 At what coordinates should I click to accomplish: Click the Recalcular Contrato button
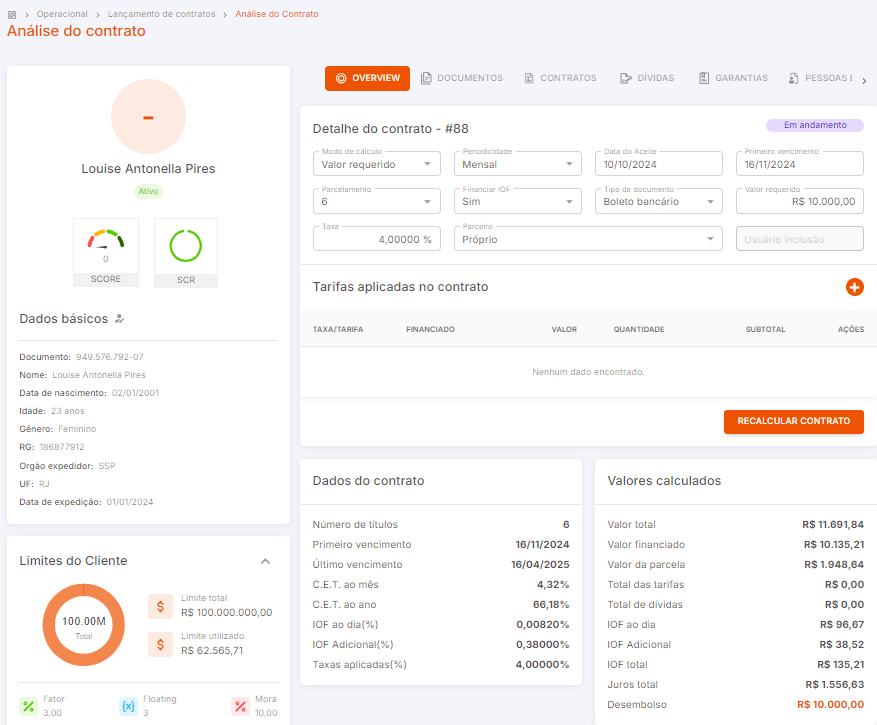pos(794,421)
